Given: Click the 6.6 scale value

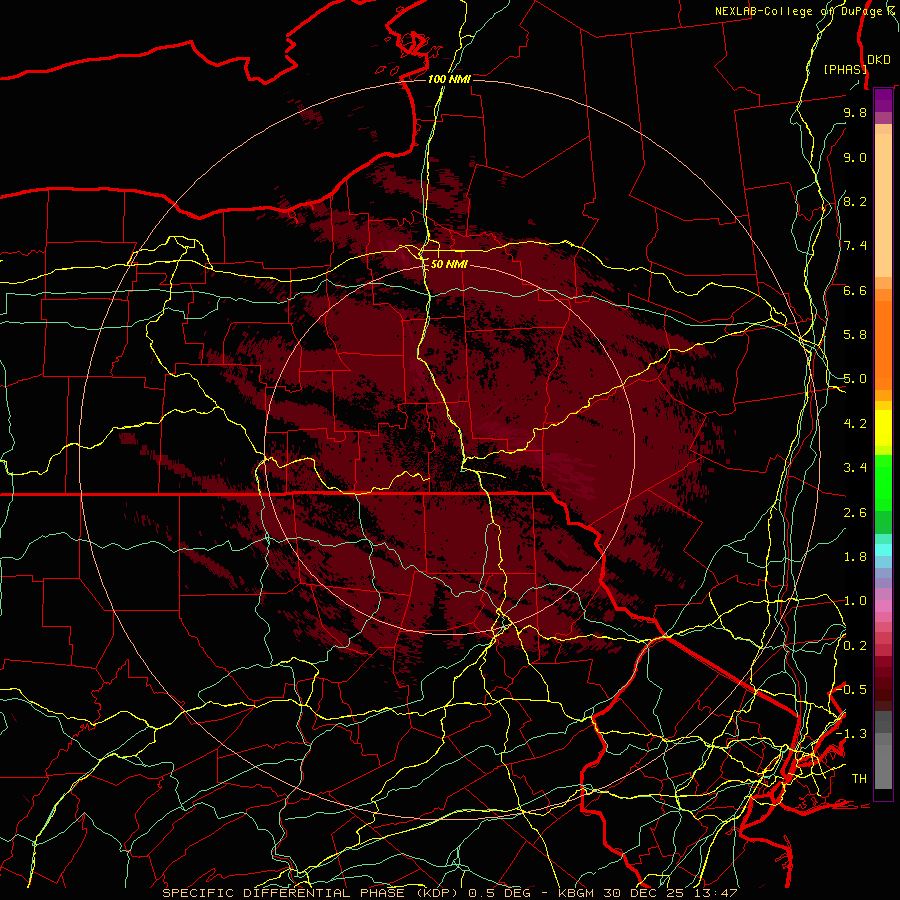Looking at the screenshot, I should [855, 290].
